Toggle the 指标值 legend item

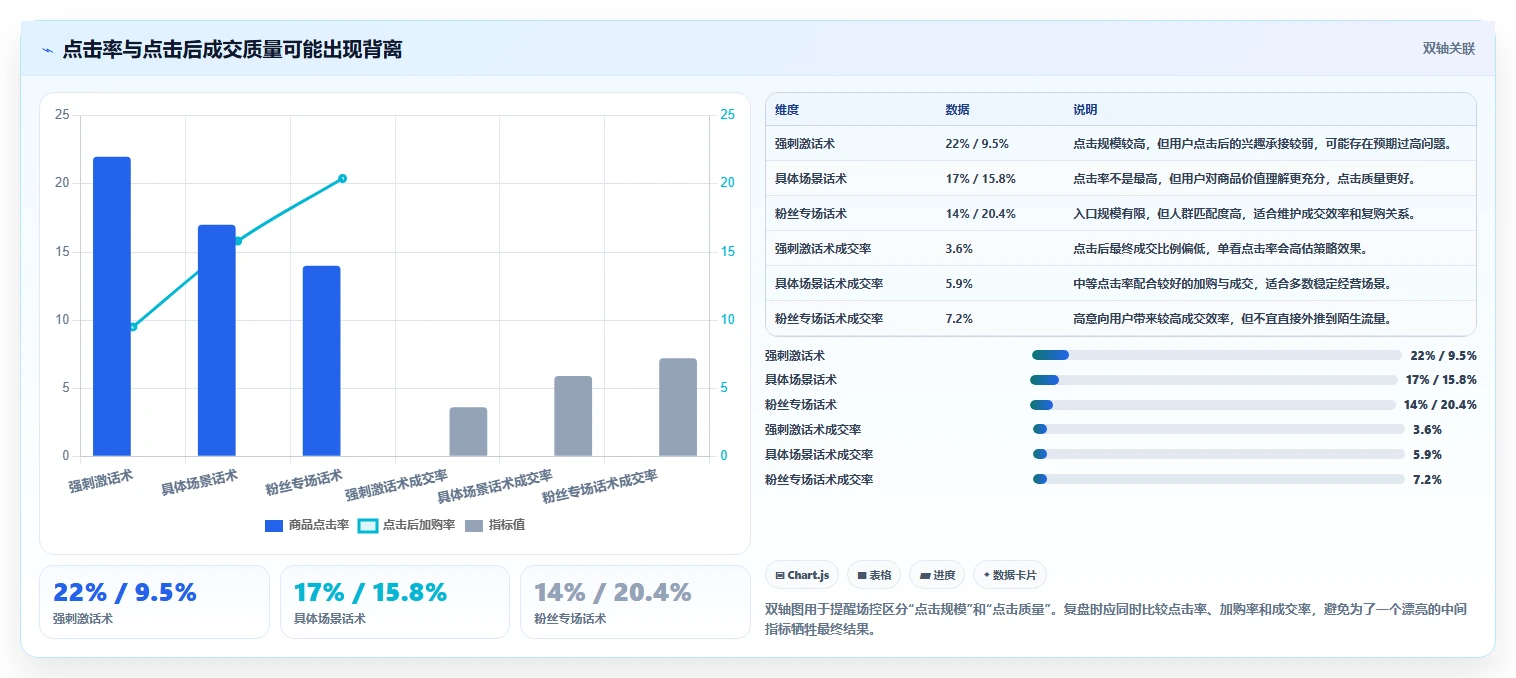point(495,525)
